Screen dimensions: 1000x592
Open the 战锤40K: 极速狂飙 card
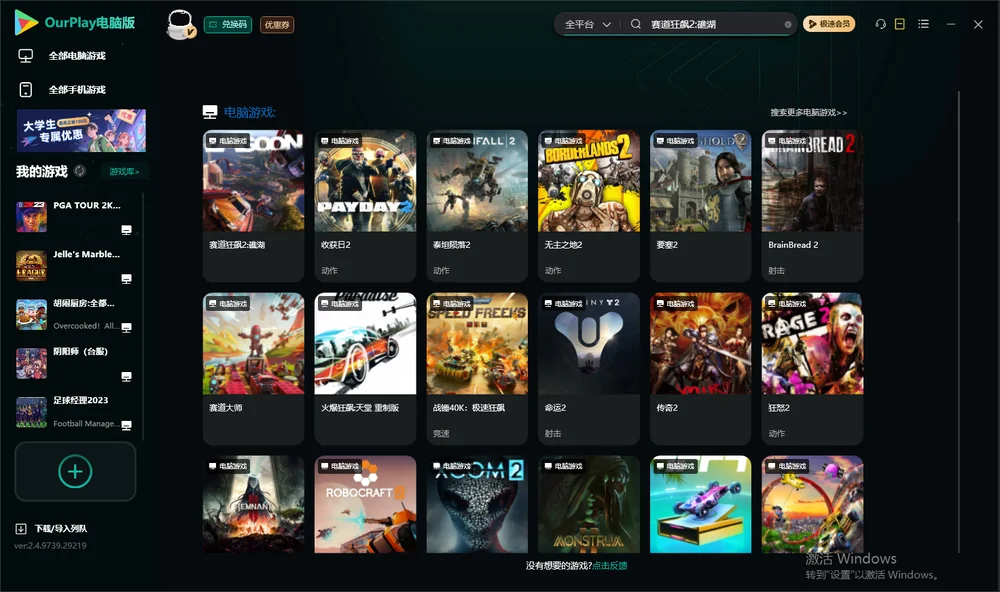coord(477,368)
